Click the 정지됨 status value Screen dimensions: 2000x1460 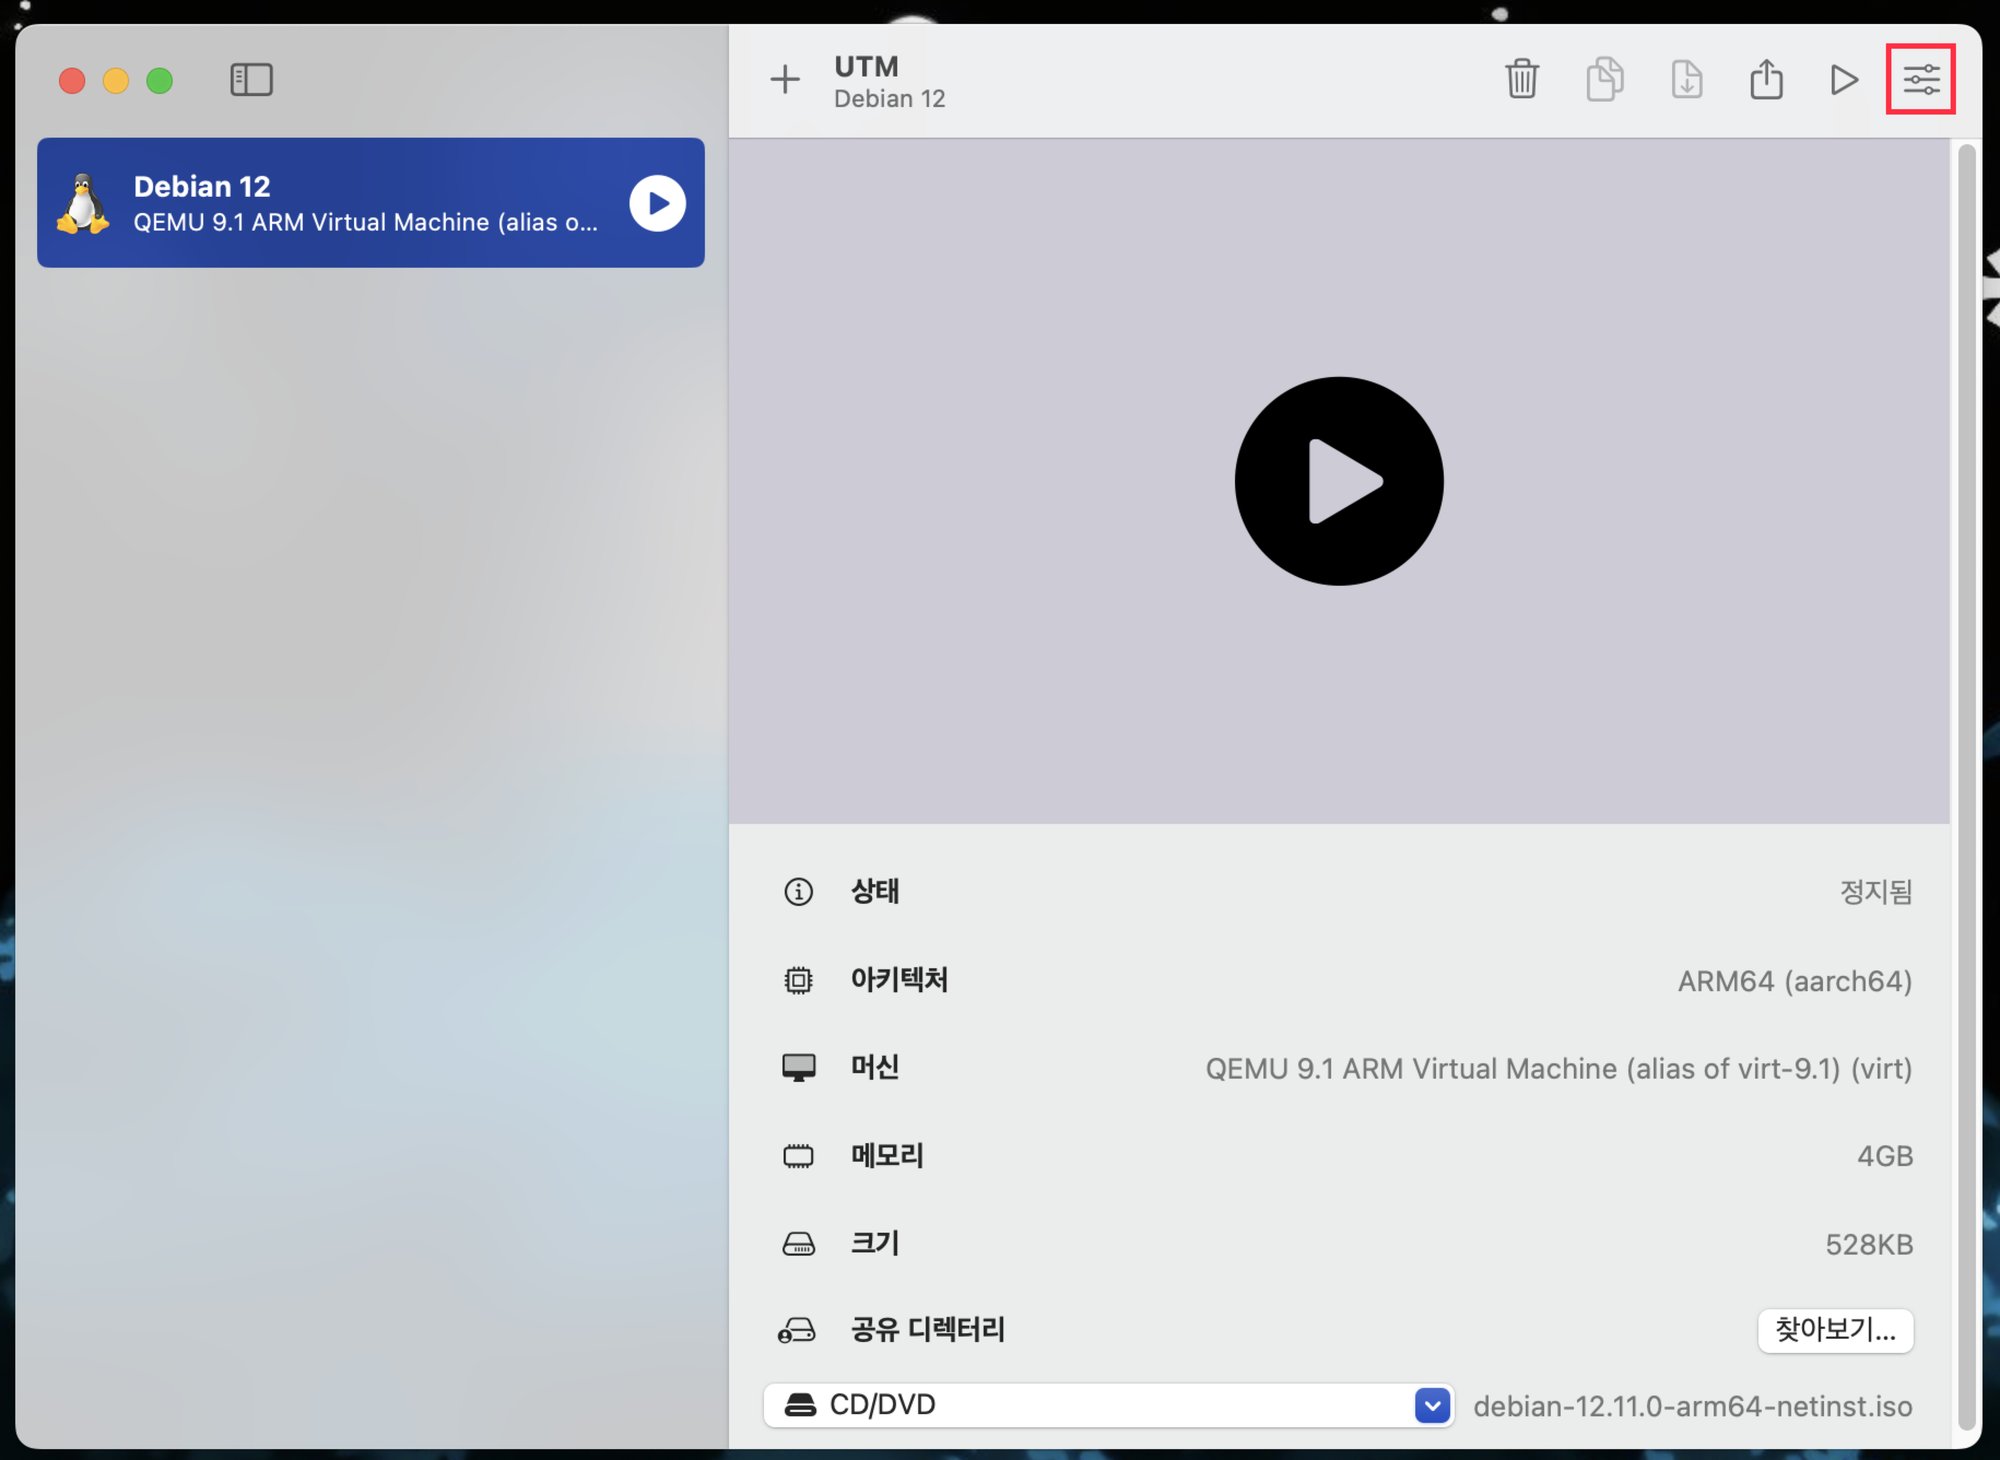[x=1876, y=891]
